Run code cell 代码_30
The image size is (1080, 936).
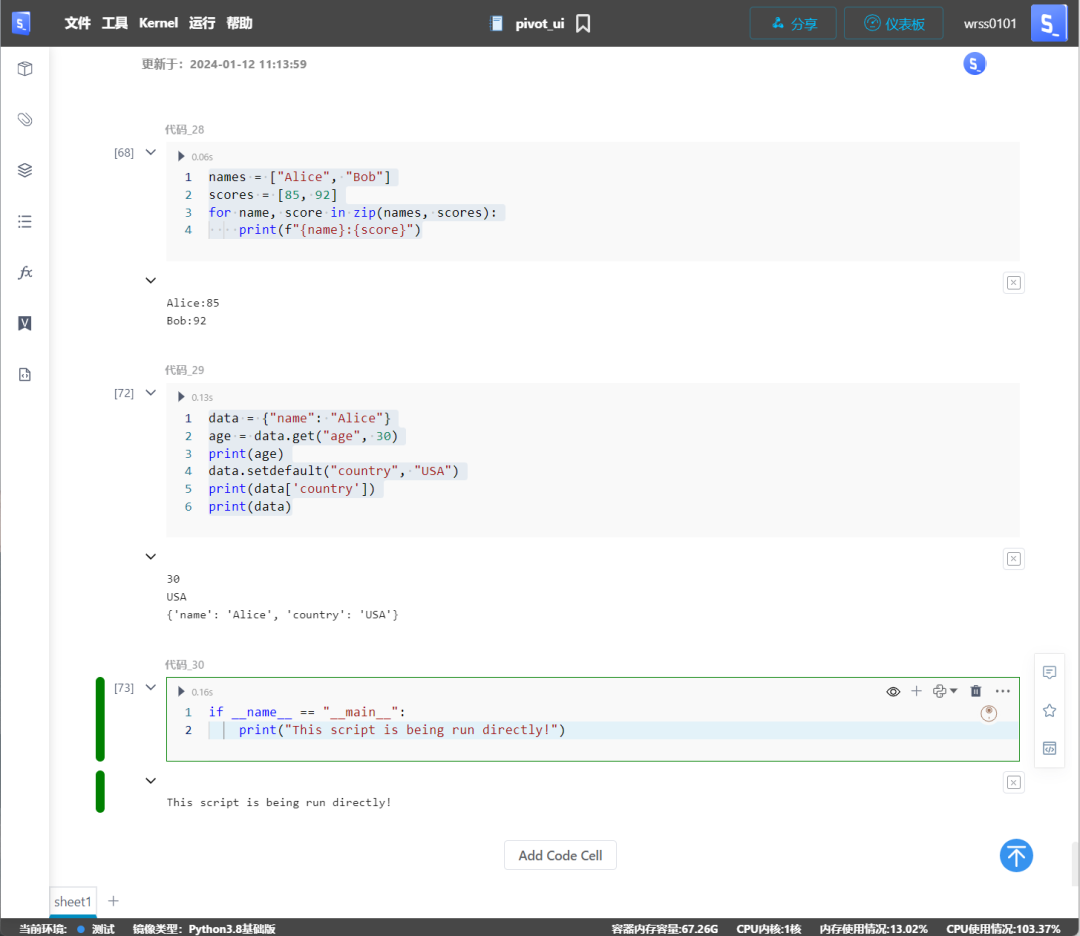(x=181, y=691)
